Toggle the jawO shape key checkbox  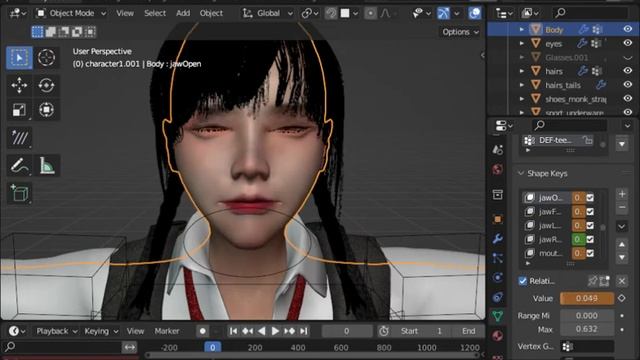pyautogui.click(x=590, y=198)
